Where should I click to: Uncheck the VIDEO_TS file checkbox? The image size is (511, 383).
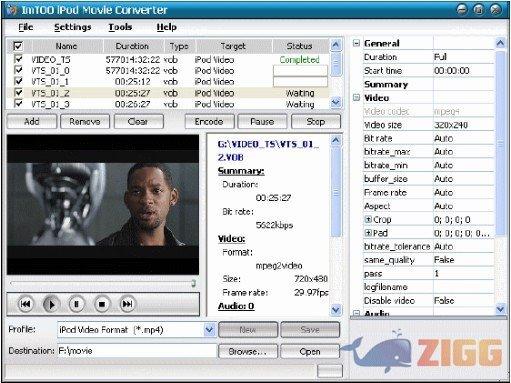coord(18,59)
